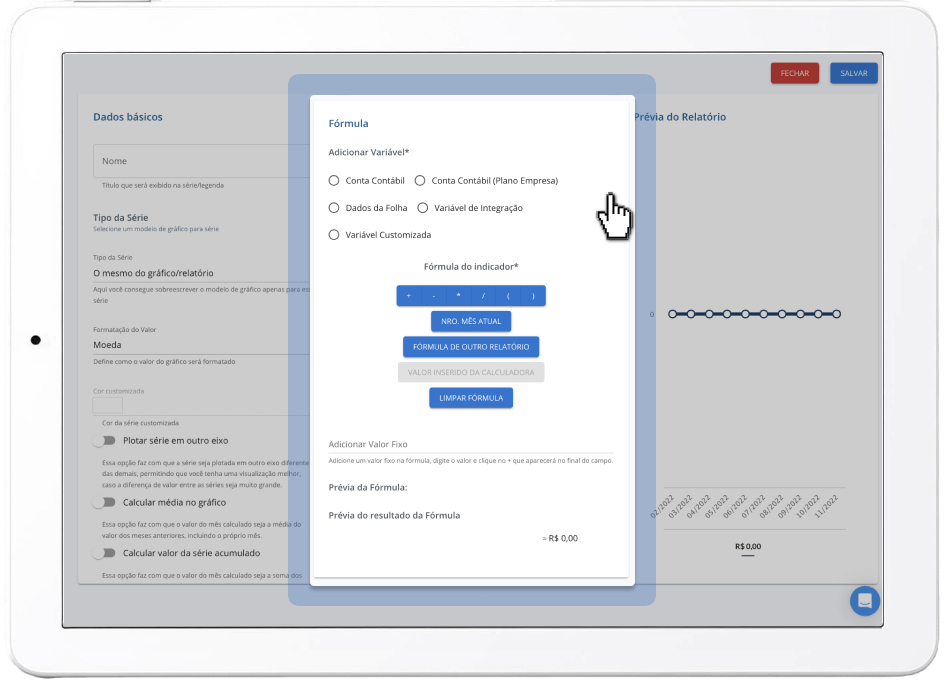Open Formatação do Valor Moeda dropdown
Screen dimensions: 944x681
(x=201, y=344)
